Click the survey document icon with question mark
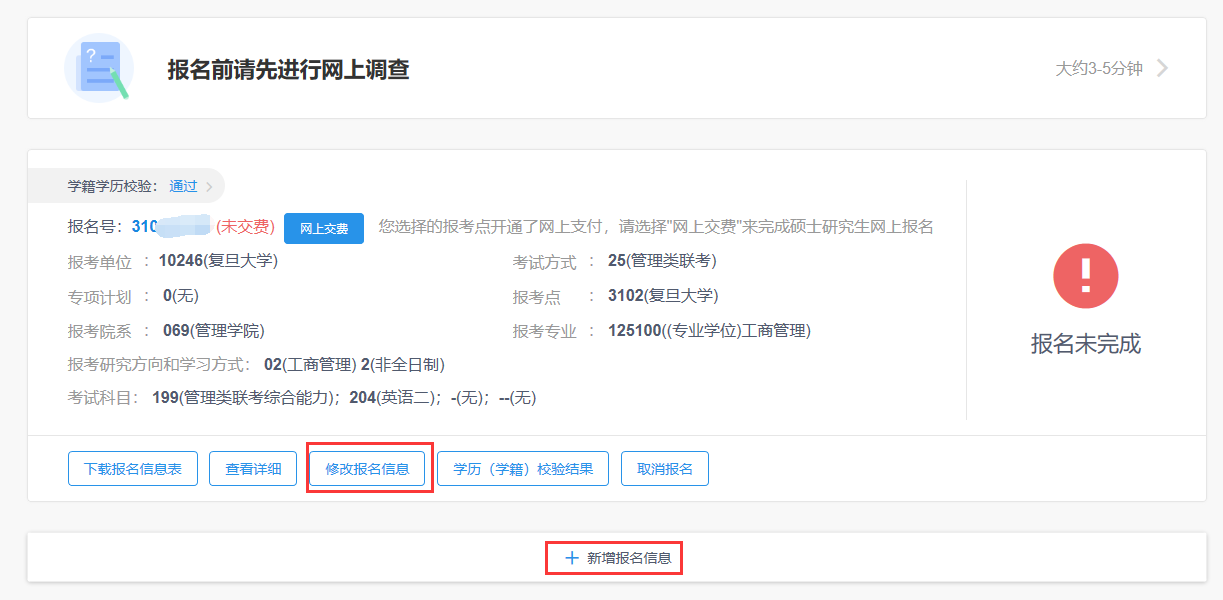1223x600 pixels. click(98, 68)
